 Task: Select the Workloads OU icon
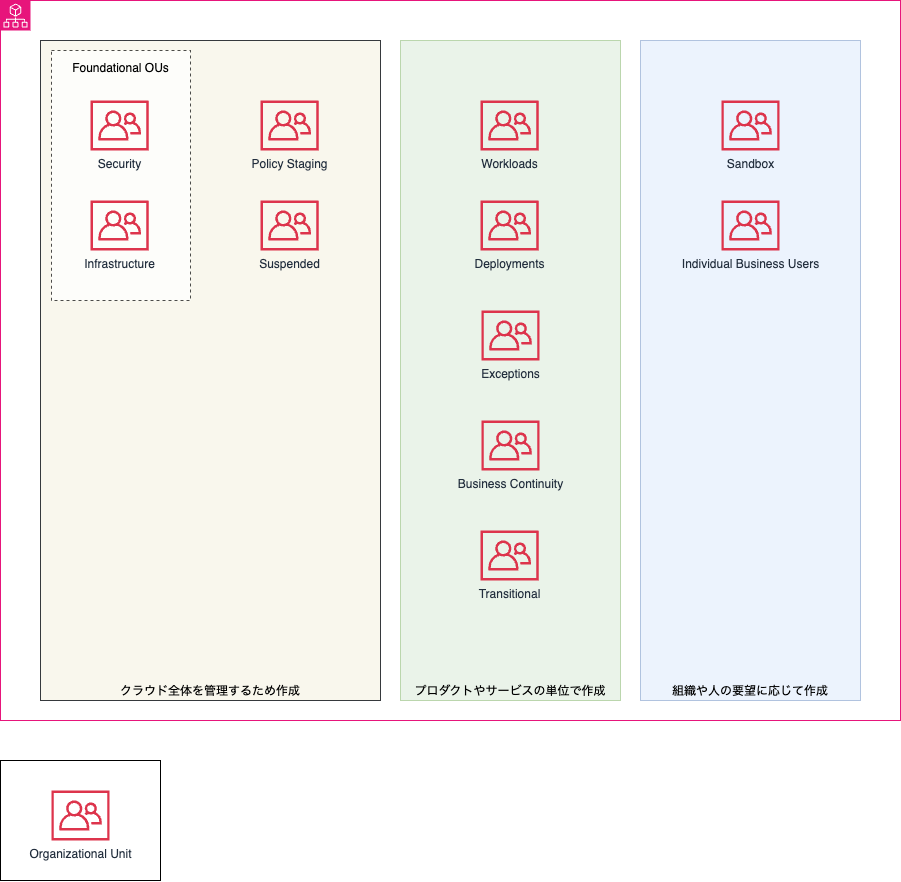pyautogui.click(x=510, y=125)
